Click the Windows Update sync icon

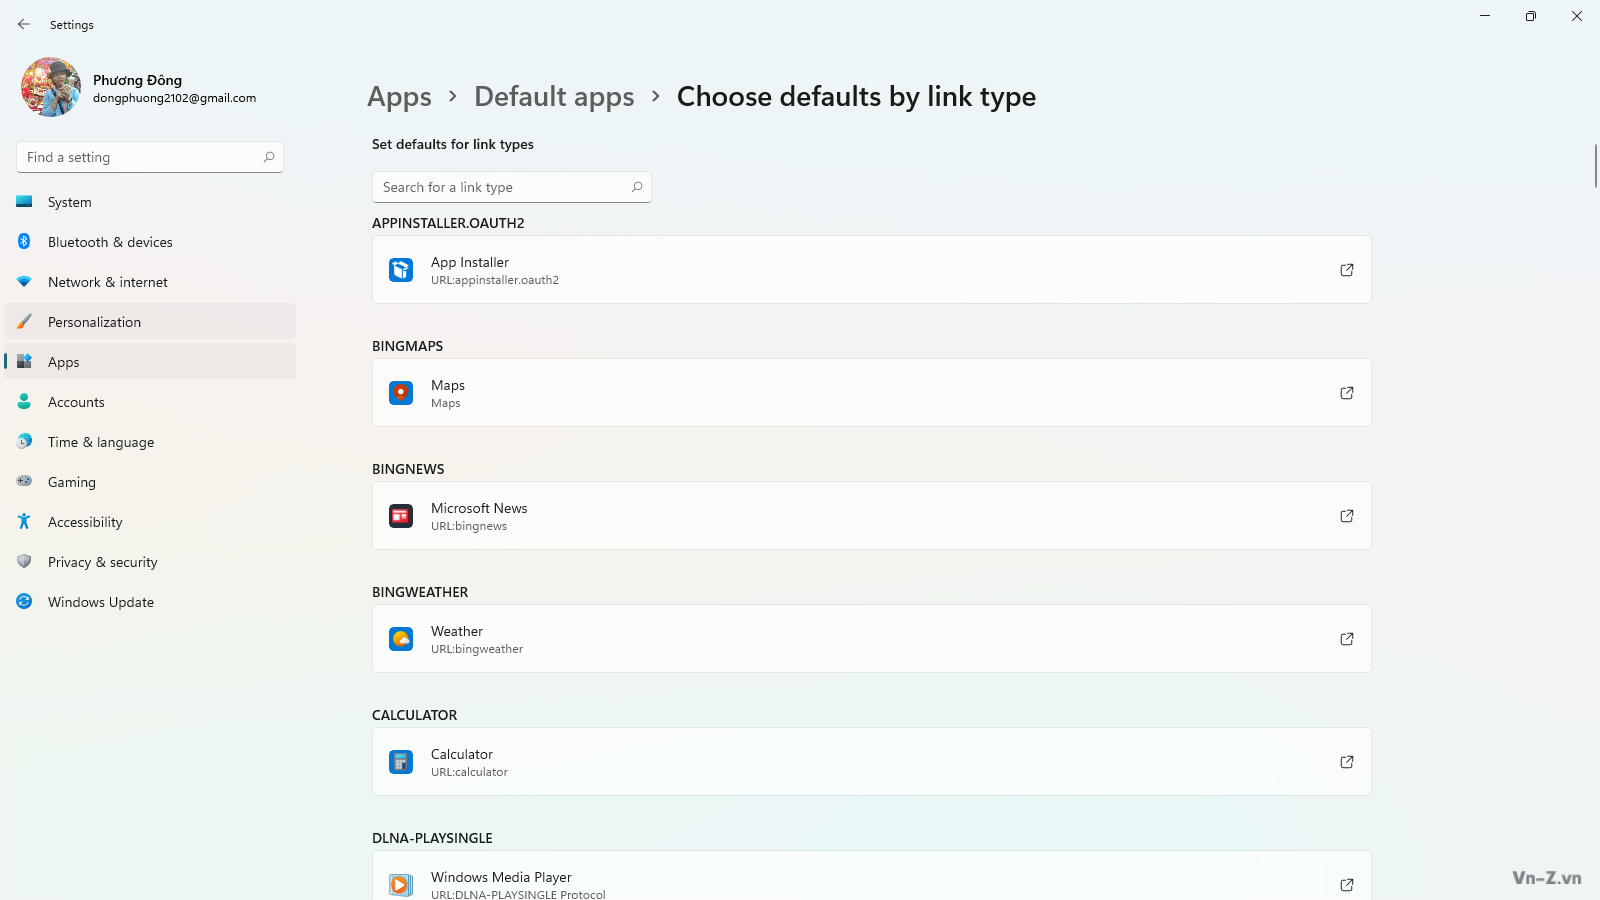point(24,601)
